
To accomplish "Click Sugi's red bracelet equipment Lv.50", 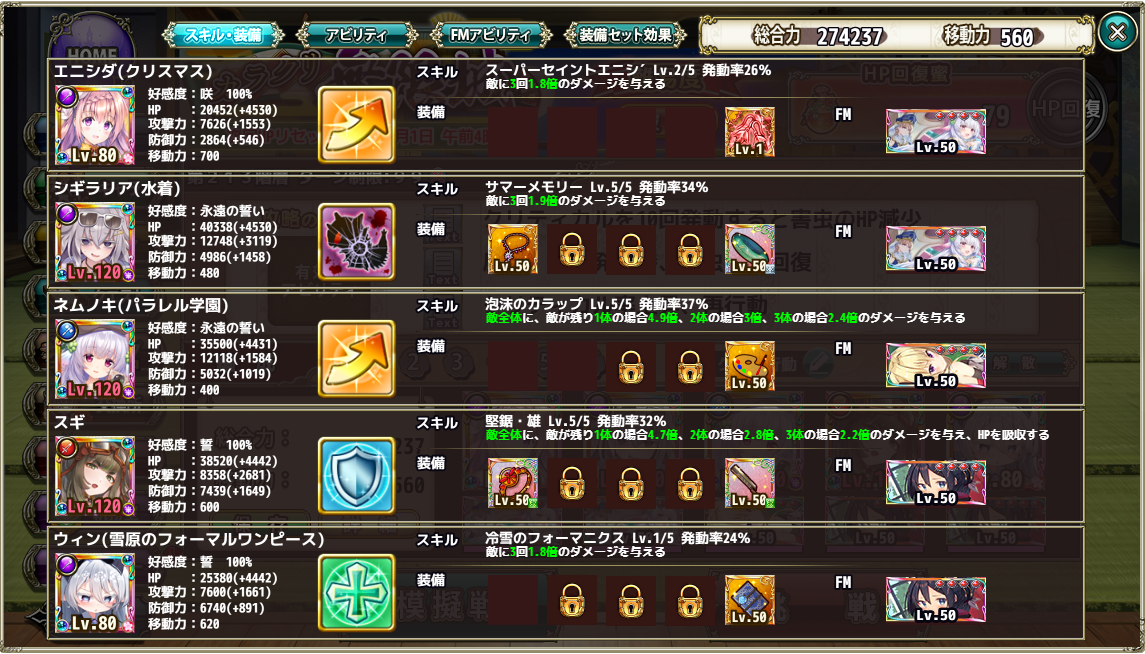I will coord(513,483).
